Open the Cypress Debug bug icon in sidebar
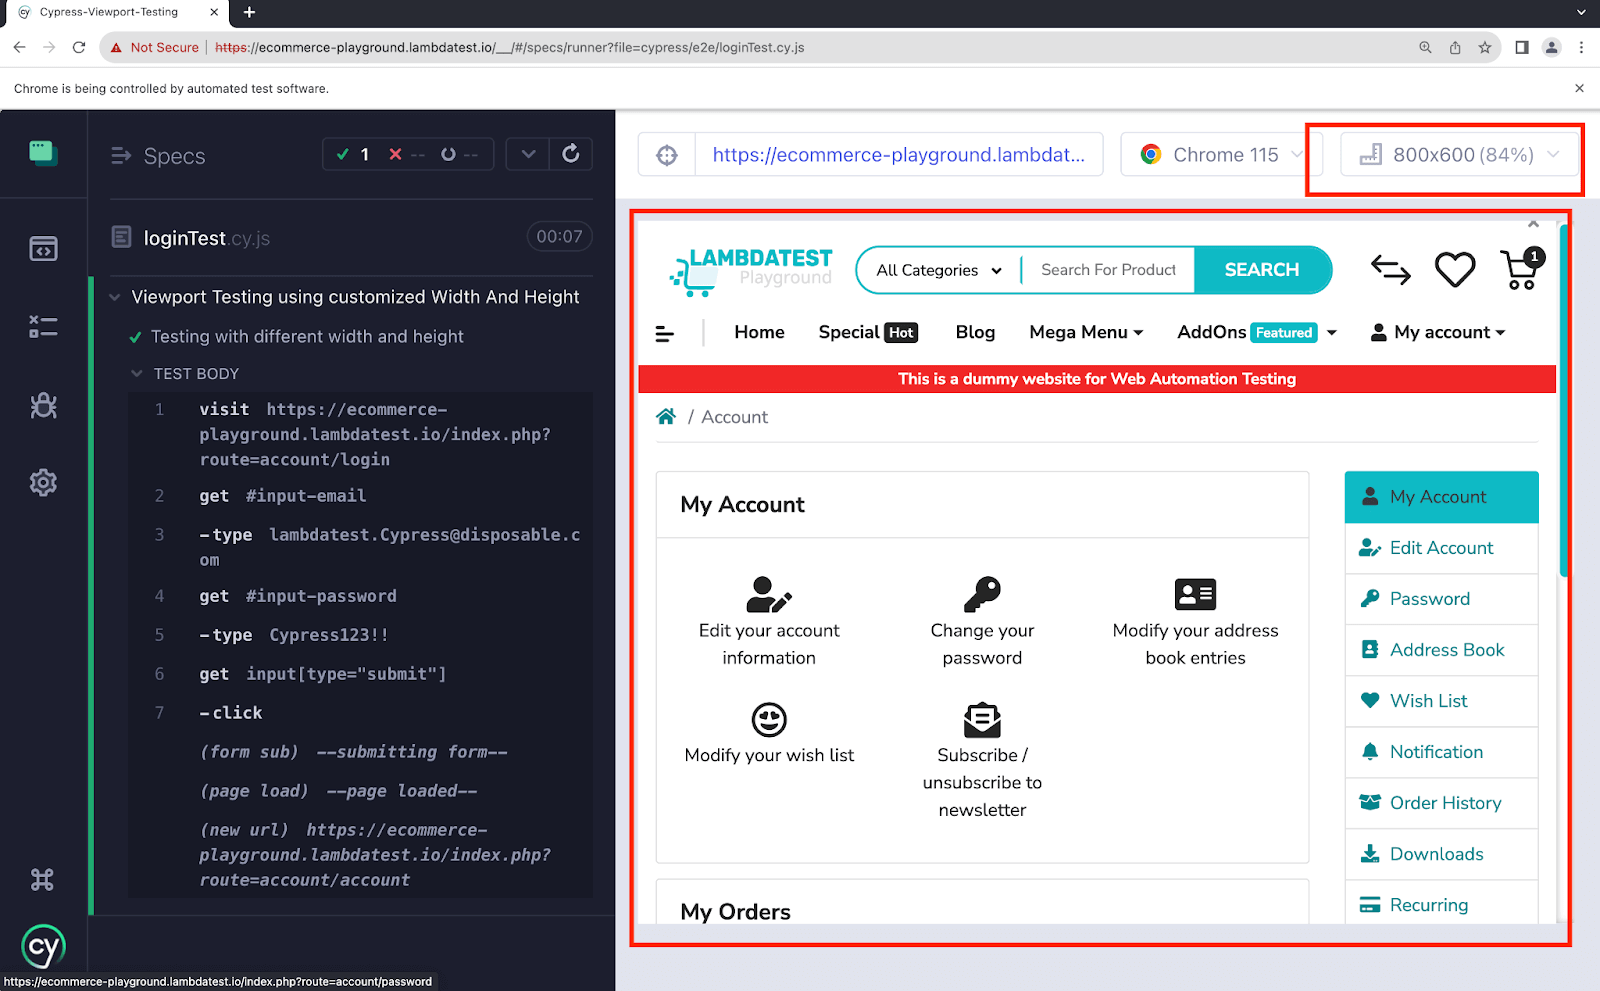 tap(43, 405)
